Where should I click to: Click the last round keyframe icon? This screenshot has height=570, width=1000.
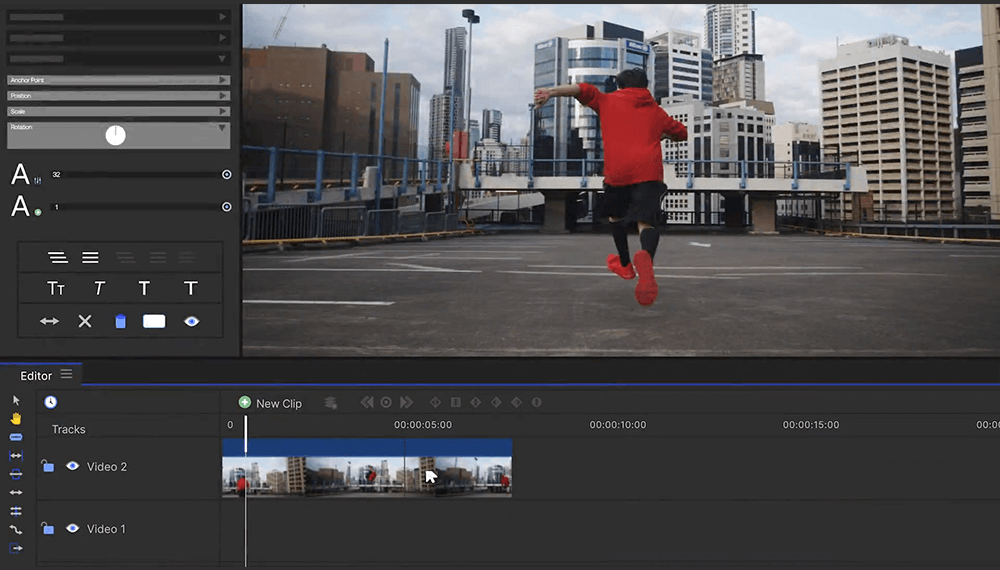point(536,402)
